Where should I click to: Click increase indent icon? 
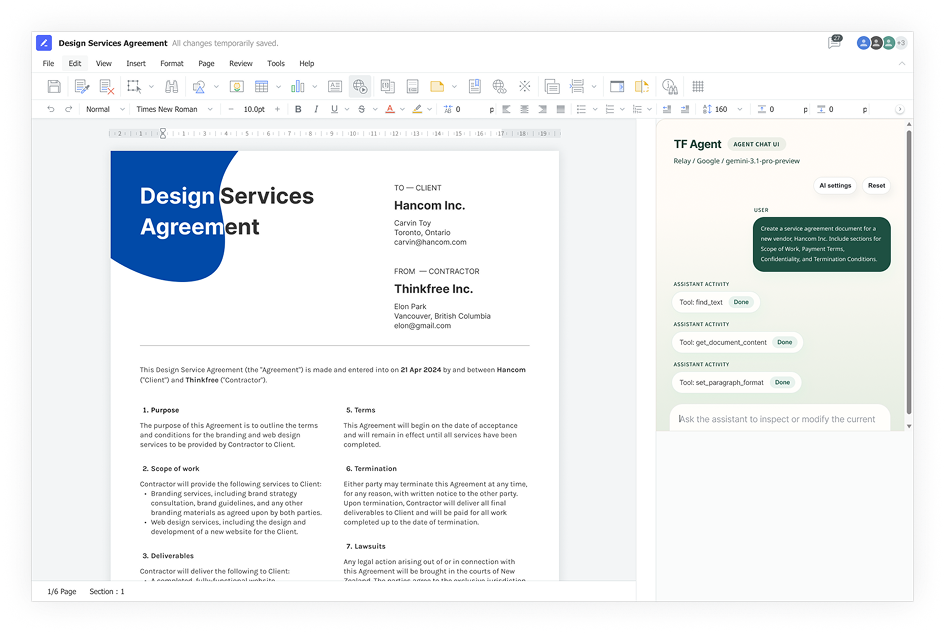point(685,109)
